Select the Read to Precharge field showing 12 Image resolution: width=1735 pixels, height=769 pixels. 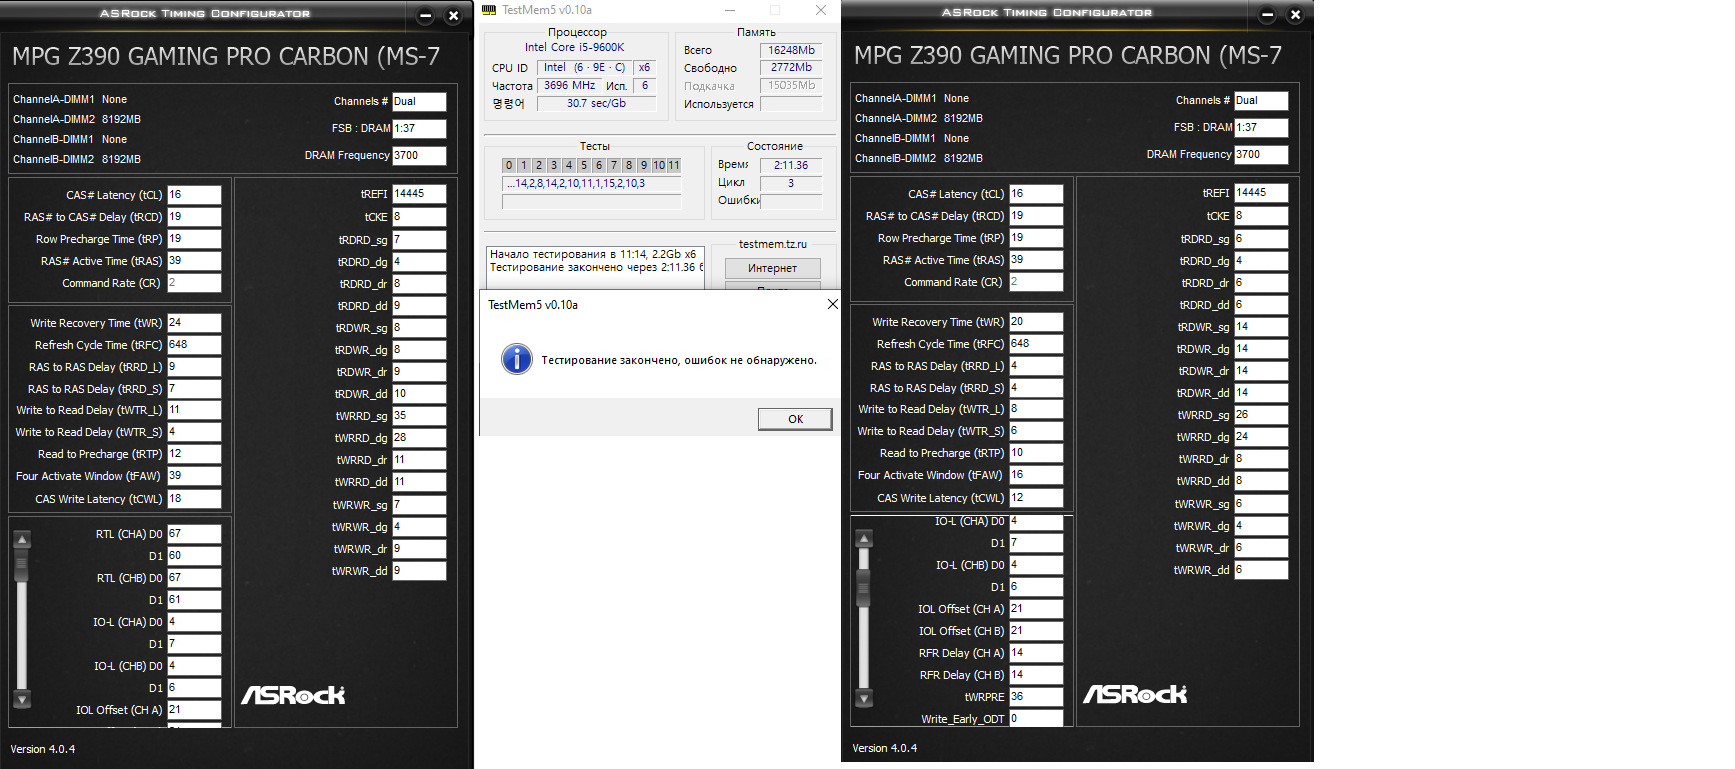click(194, 454)
